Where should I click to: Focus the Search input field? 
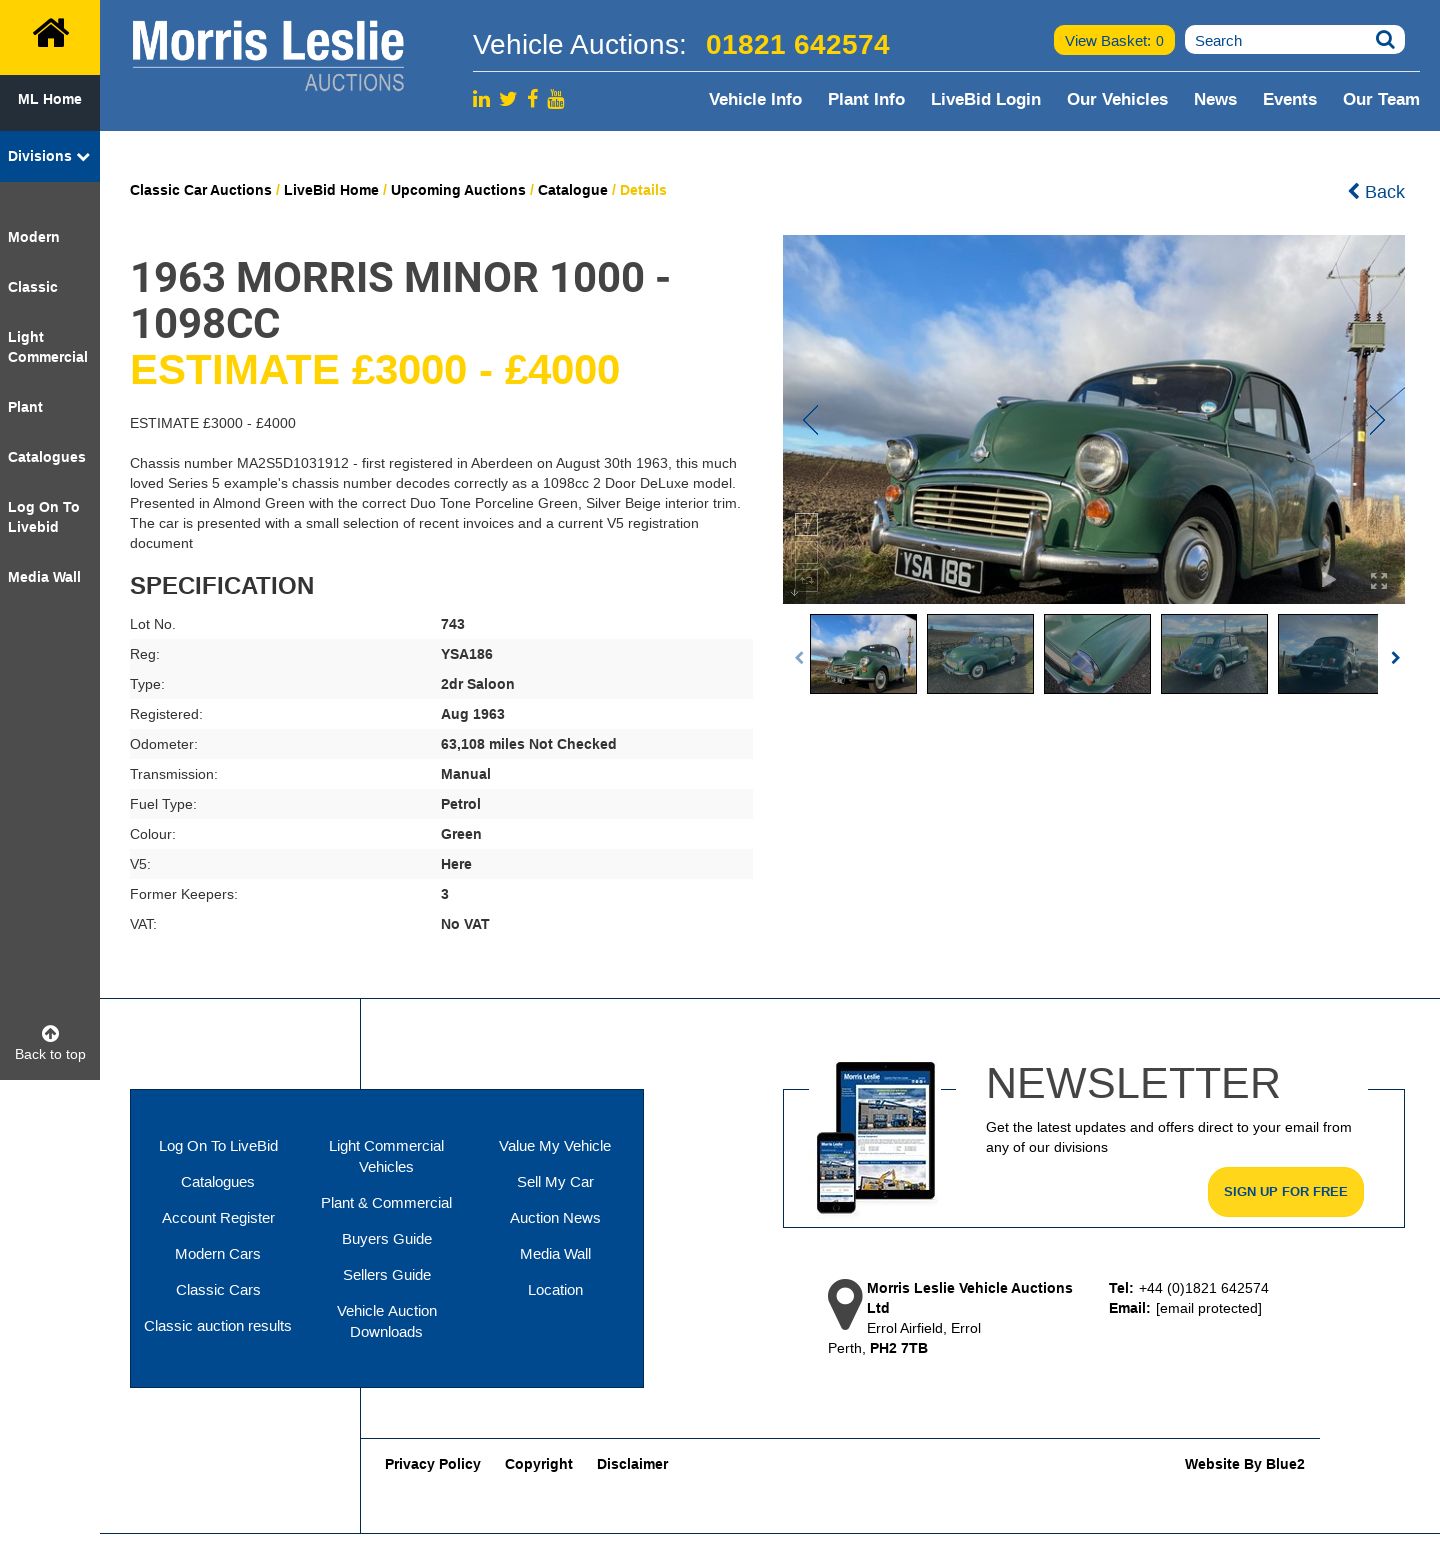point(1280,40)
